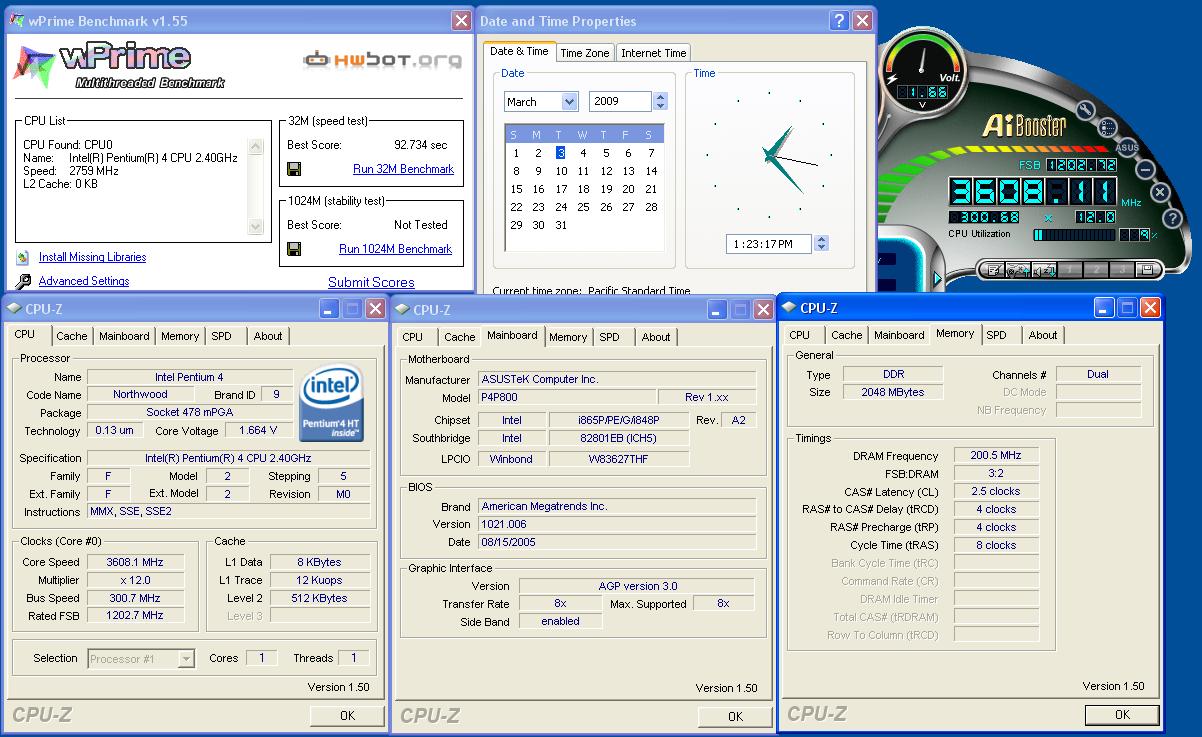Close AiBooster with the round X button
1202x737 pixels.
pyautogui.click(x=1160, y=192)
